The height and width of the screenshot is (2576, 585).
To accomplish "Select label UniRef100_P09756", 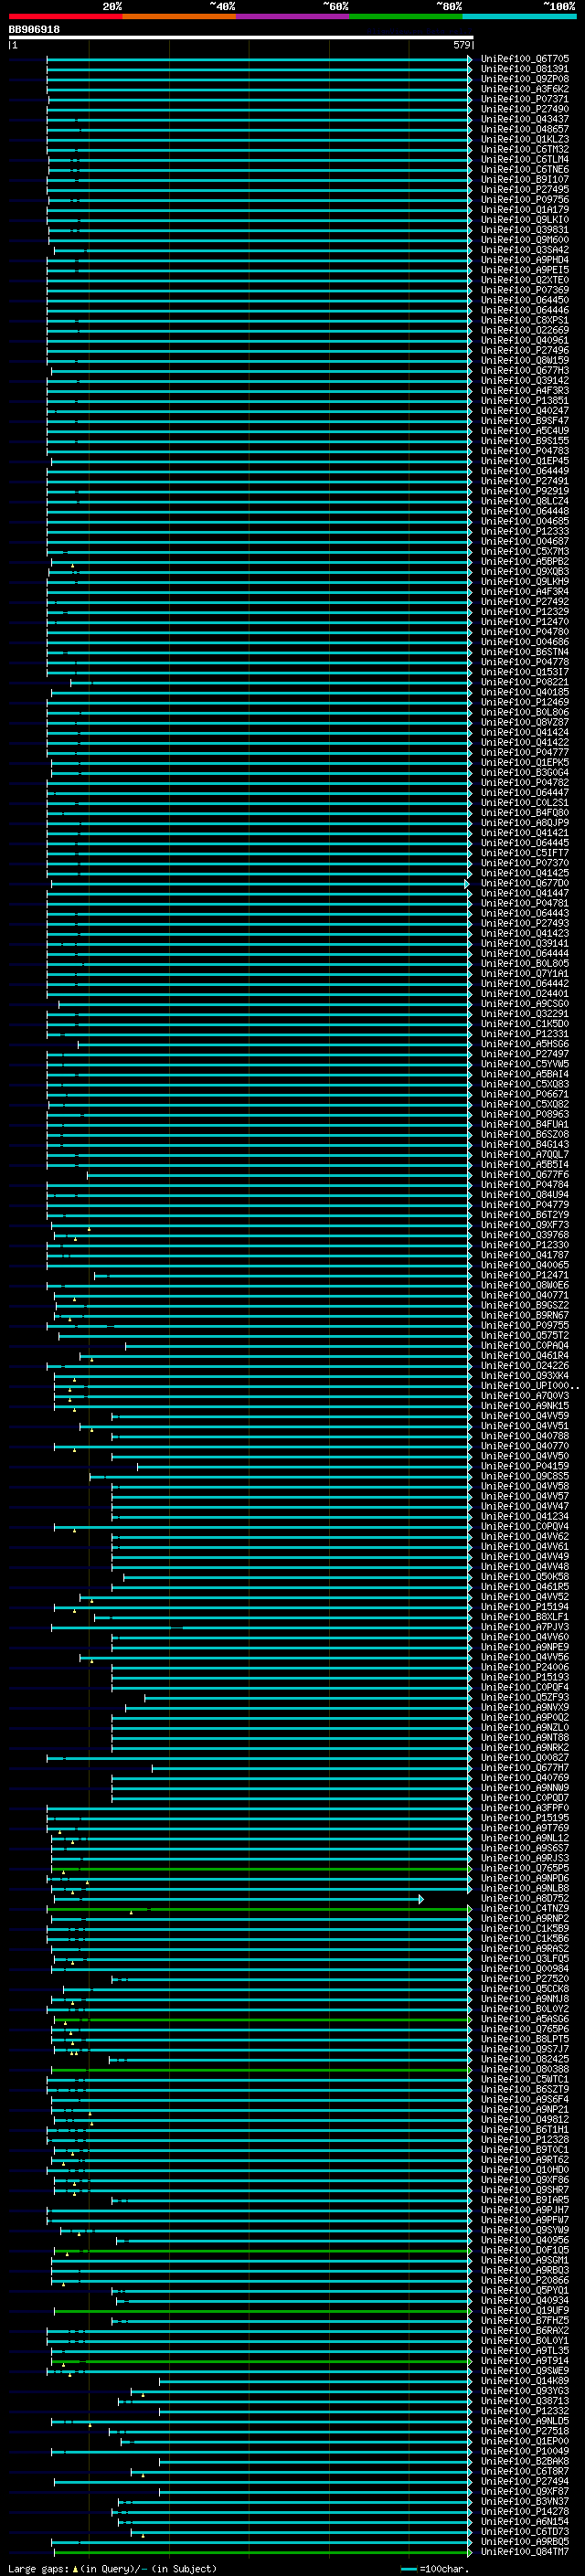I will tap(525, 200).
